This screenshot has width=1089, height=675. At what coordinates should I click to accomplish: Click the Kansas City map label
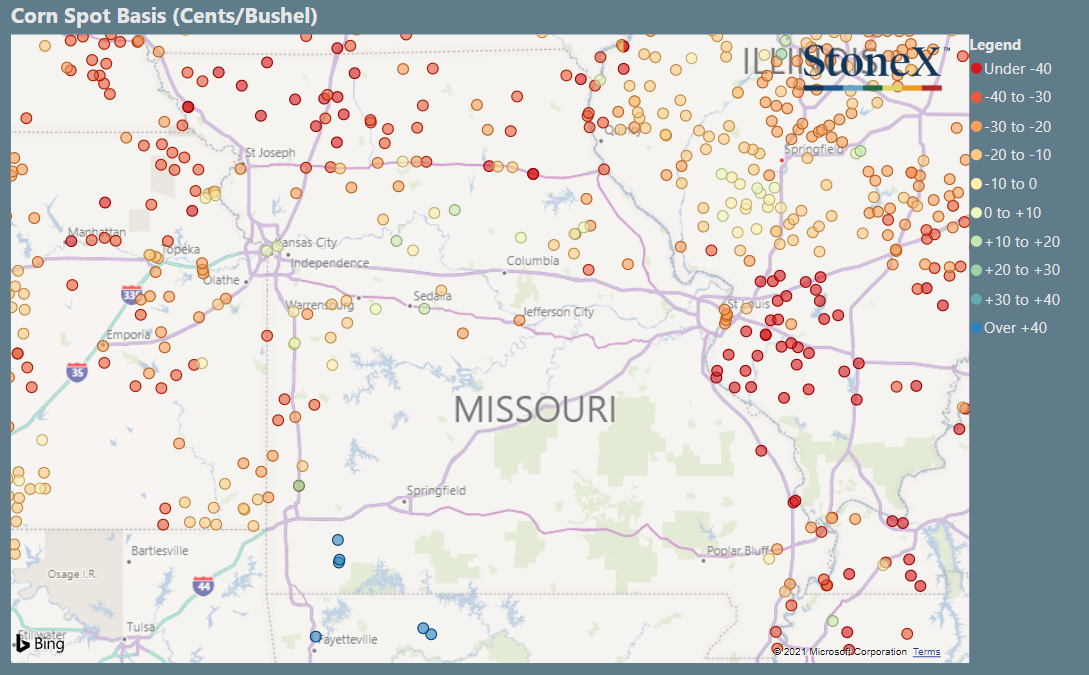coord(306,242)
